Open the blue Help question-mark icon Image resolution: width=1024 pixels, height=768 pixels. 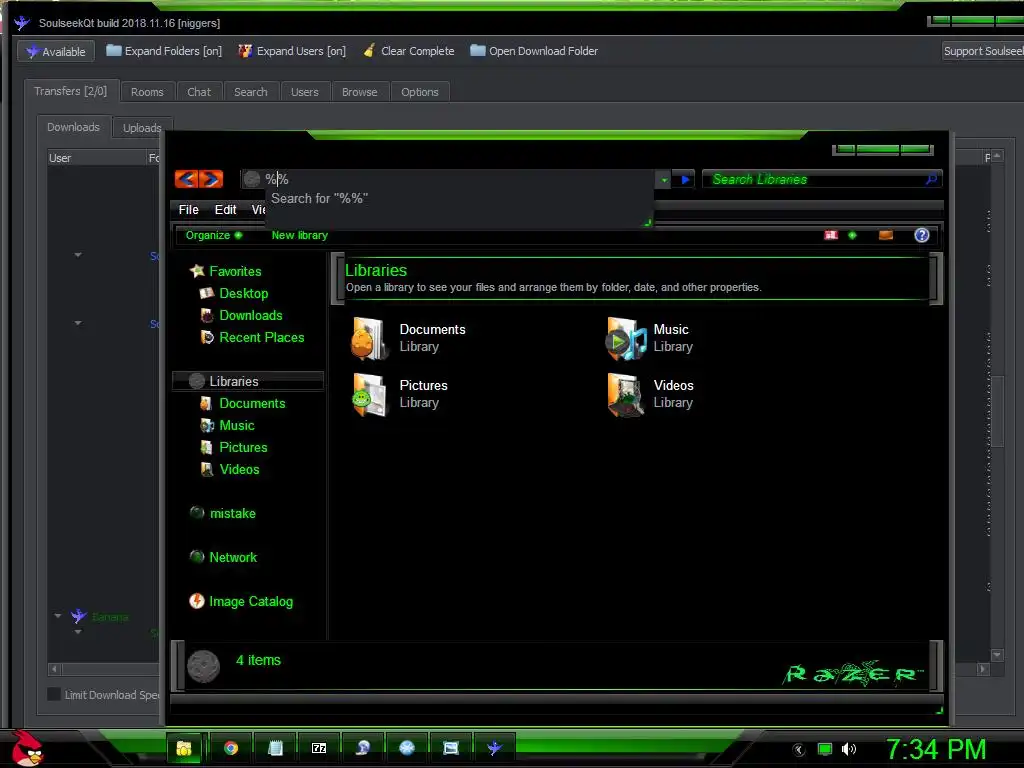click(921, 235)
